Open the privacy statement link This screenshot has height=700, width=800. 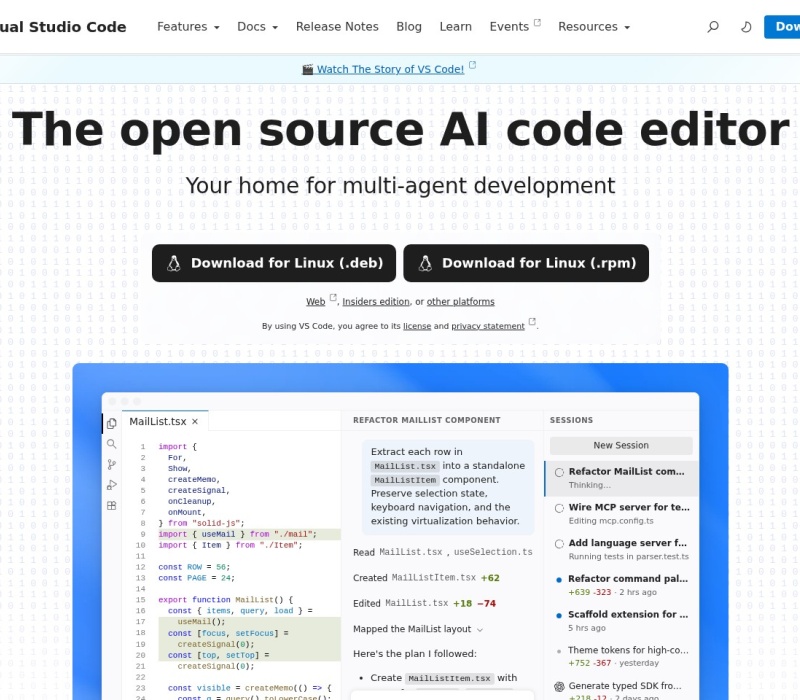click(x=488, y=326)
